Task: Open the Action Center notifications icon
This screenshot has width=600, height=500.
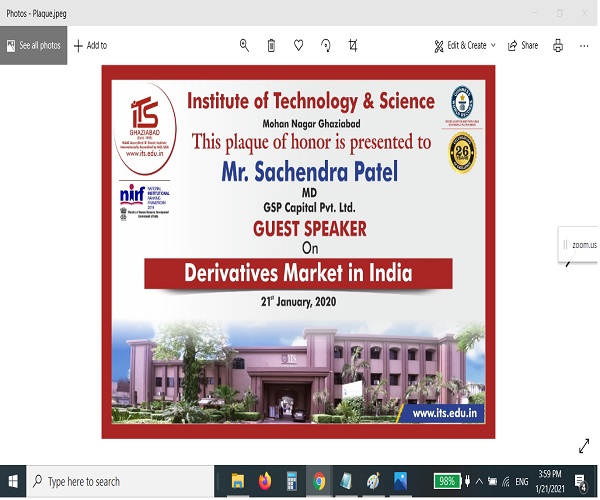Action: pos(580,482)
